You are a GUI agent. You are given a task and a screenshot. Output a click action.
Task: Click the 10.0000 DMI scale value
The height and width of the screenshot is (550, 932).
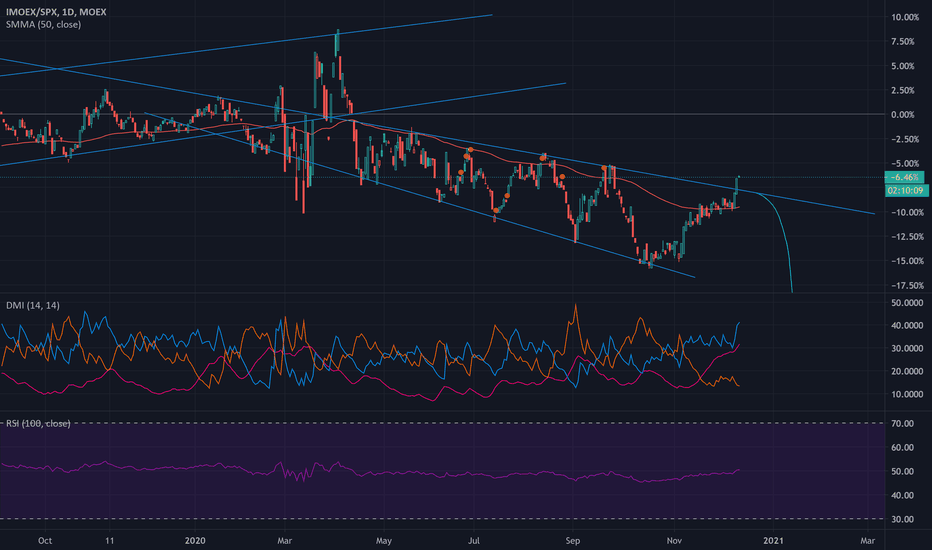tap(906, 394)
